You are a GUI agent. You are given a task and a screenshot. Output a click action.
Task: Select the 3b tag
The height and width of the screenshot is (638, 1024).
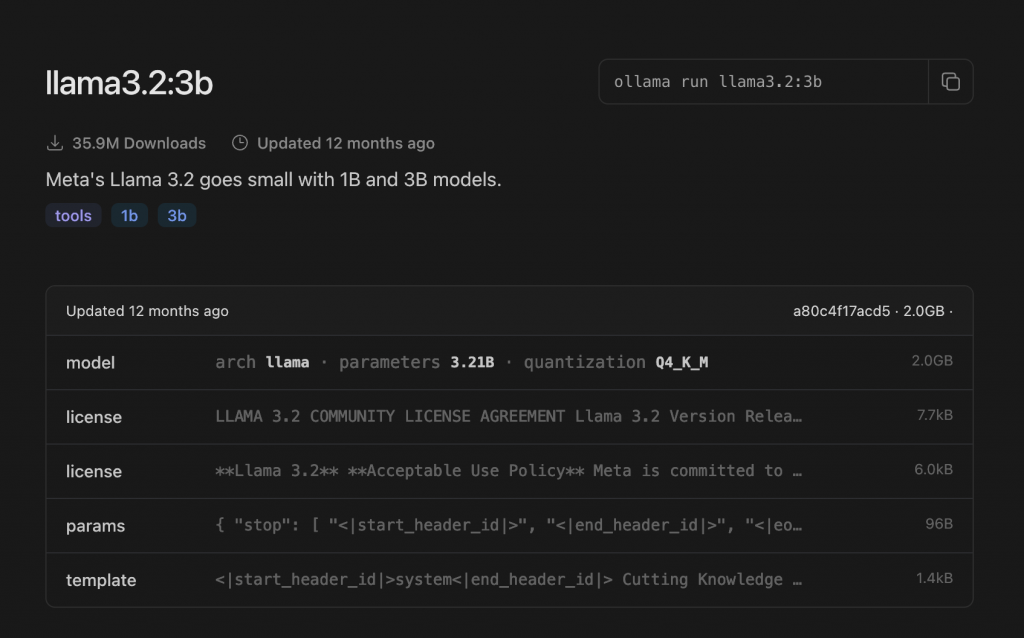click(x=177, y=215)
